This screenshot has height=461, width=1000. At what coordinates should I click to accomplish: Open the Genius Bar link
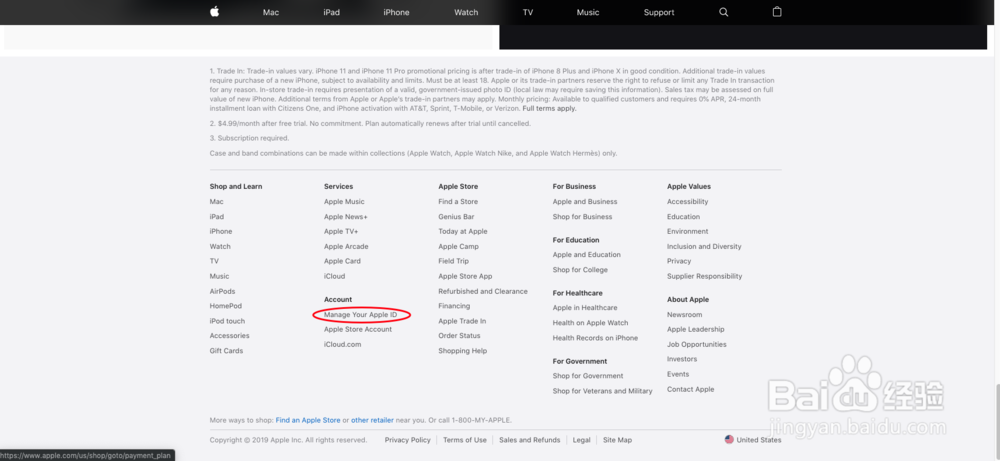coord(456,217)
